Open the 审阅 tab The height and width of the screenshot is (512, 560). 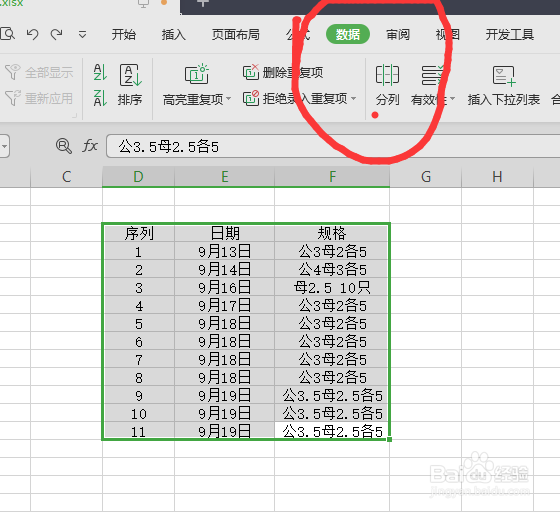click(x=398, y=35)
